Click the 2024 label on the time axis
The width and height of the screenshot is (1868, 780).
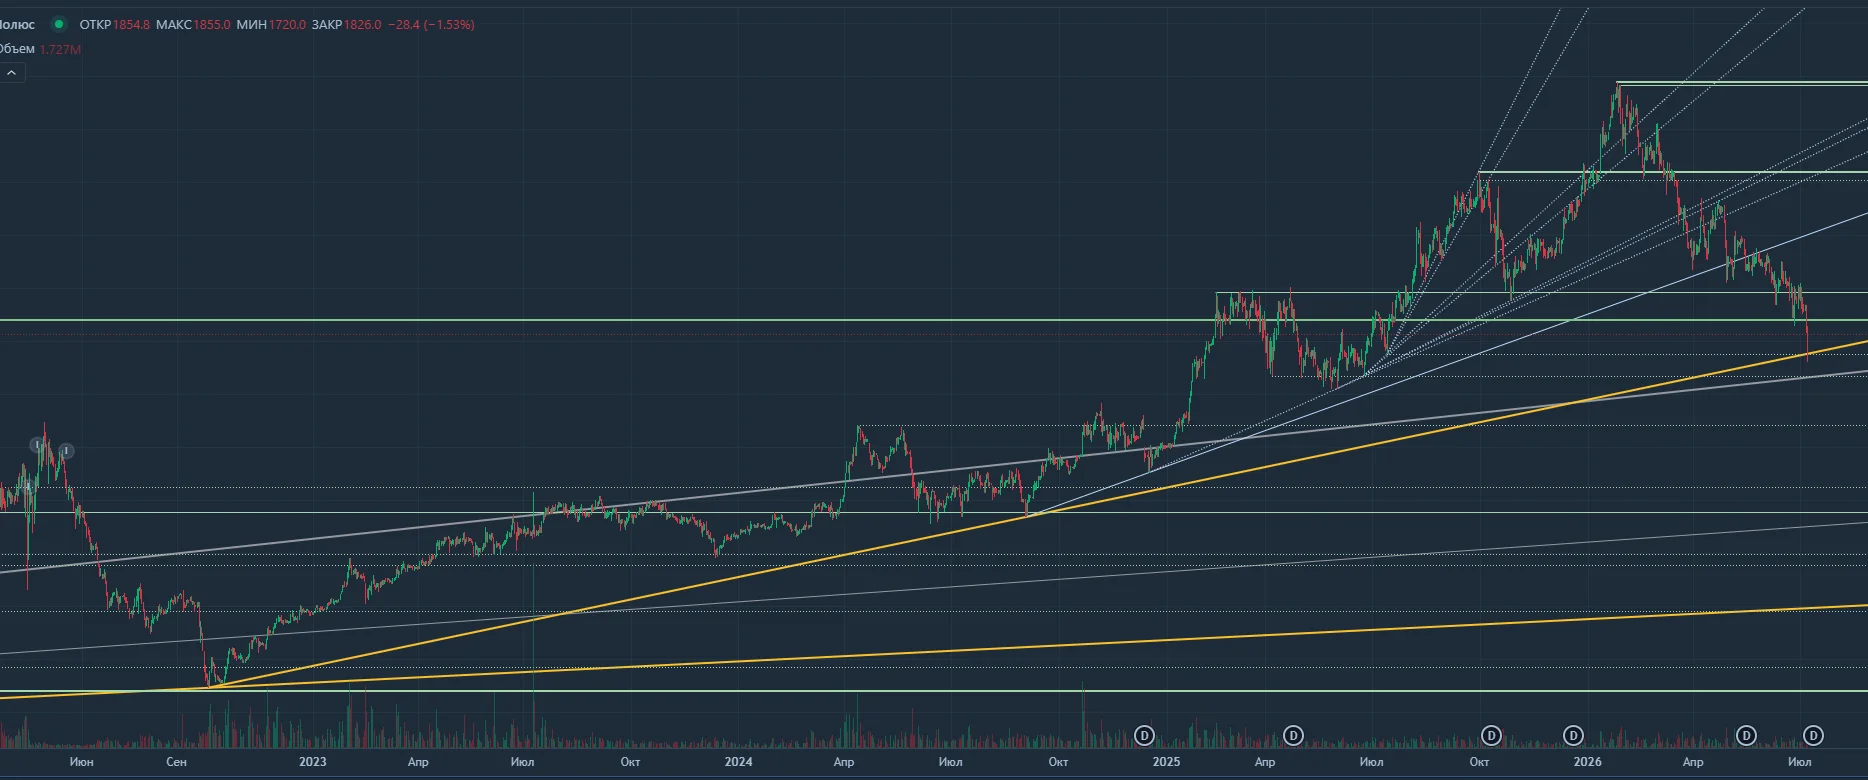point(738,762)
